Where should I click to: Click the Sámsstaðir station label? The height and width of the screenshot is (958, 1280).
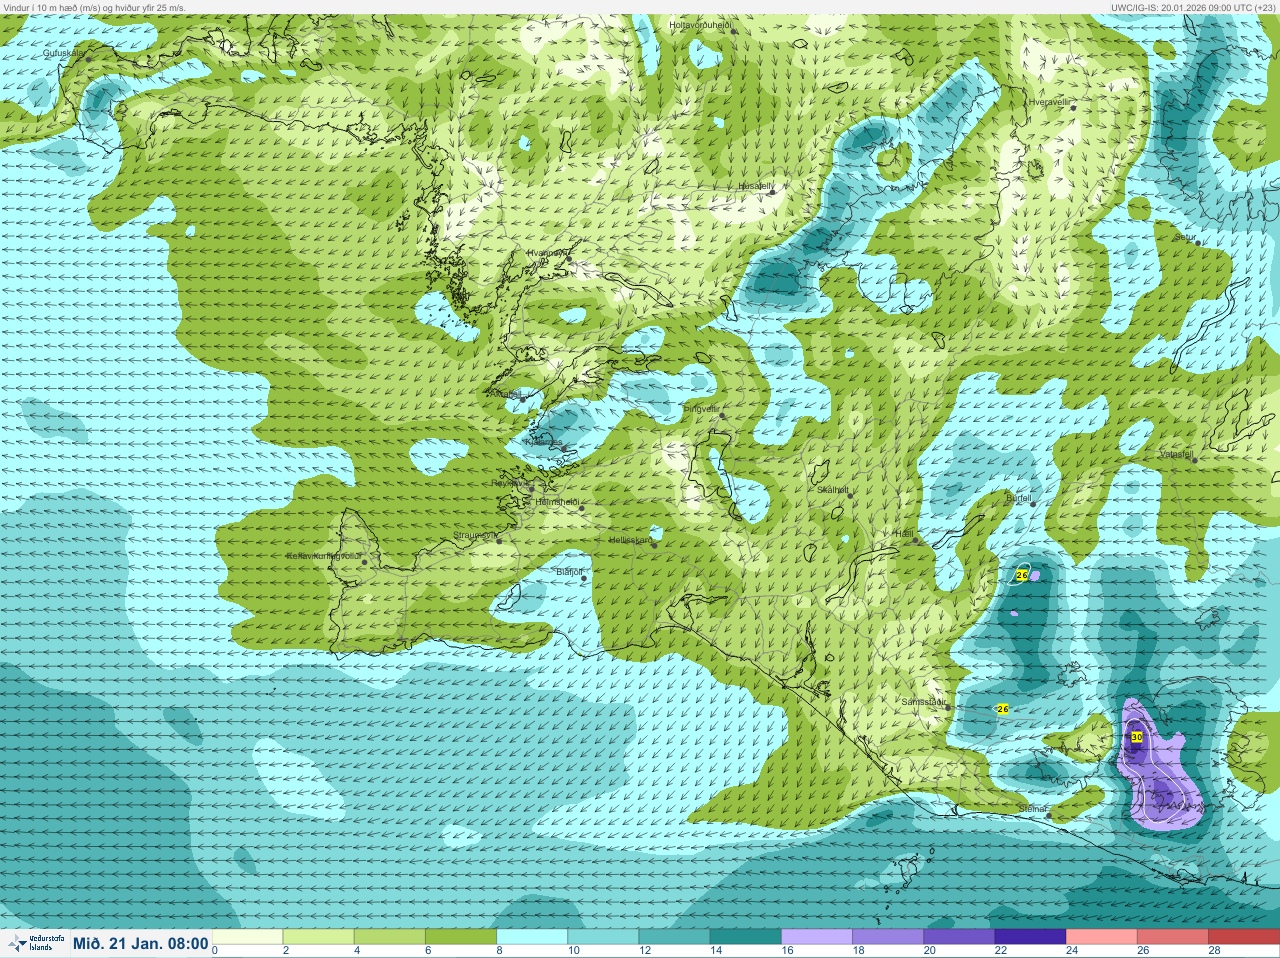coord(923,702)
